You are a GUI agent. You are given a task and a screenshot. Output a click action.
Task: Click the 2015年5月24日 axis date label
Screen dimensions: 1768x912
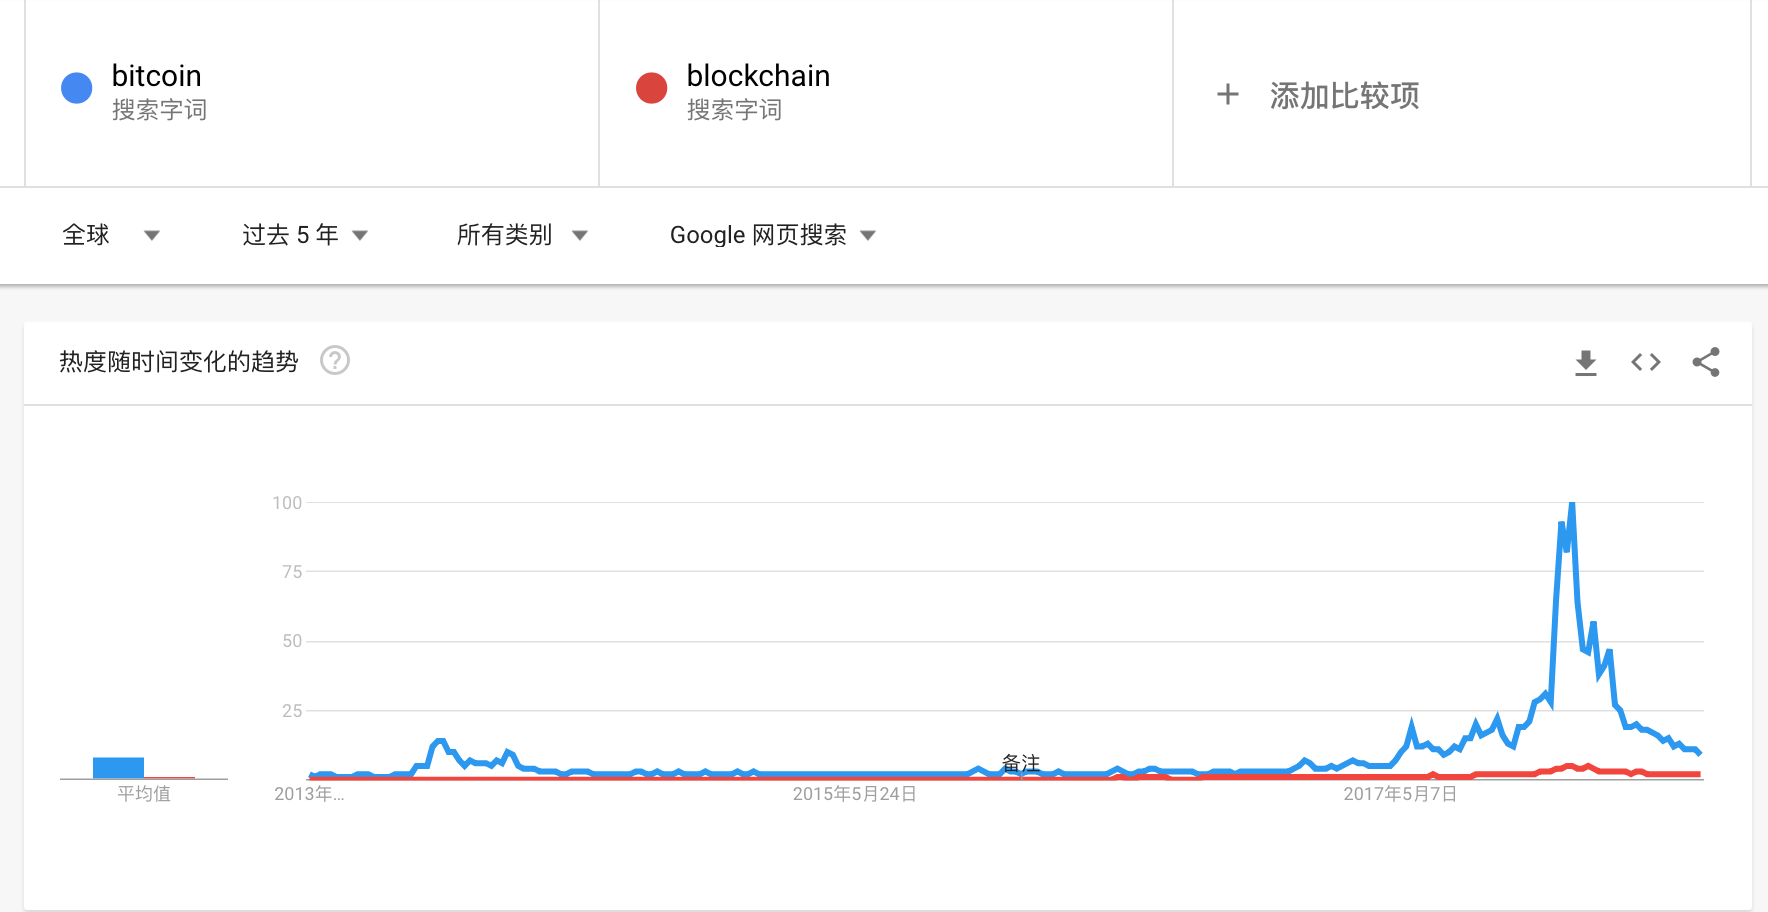(x=854, y=794)
